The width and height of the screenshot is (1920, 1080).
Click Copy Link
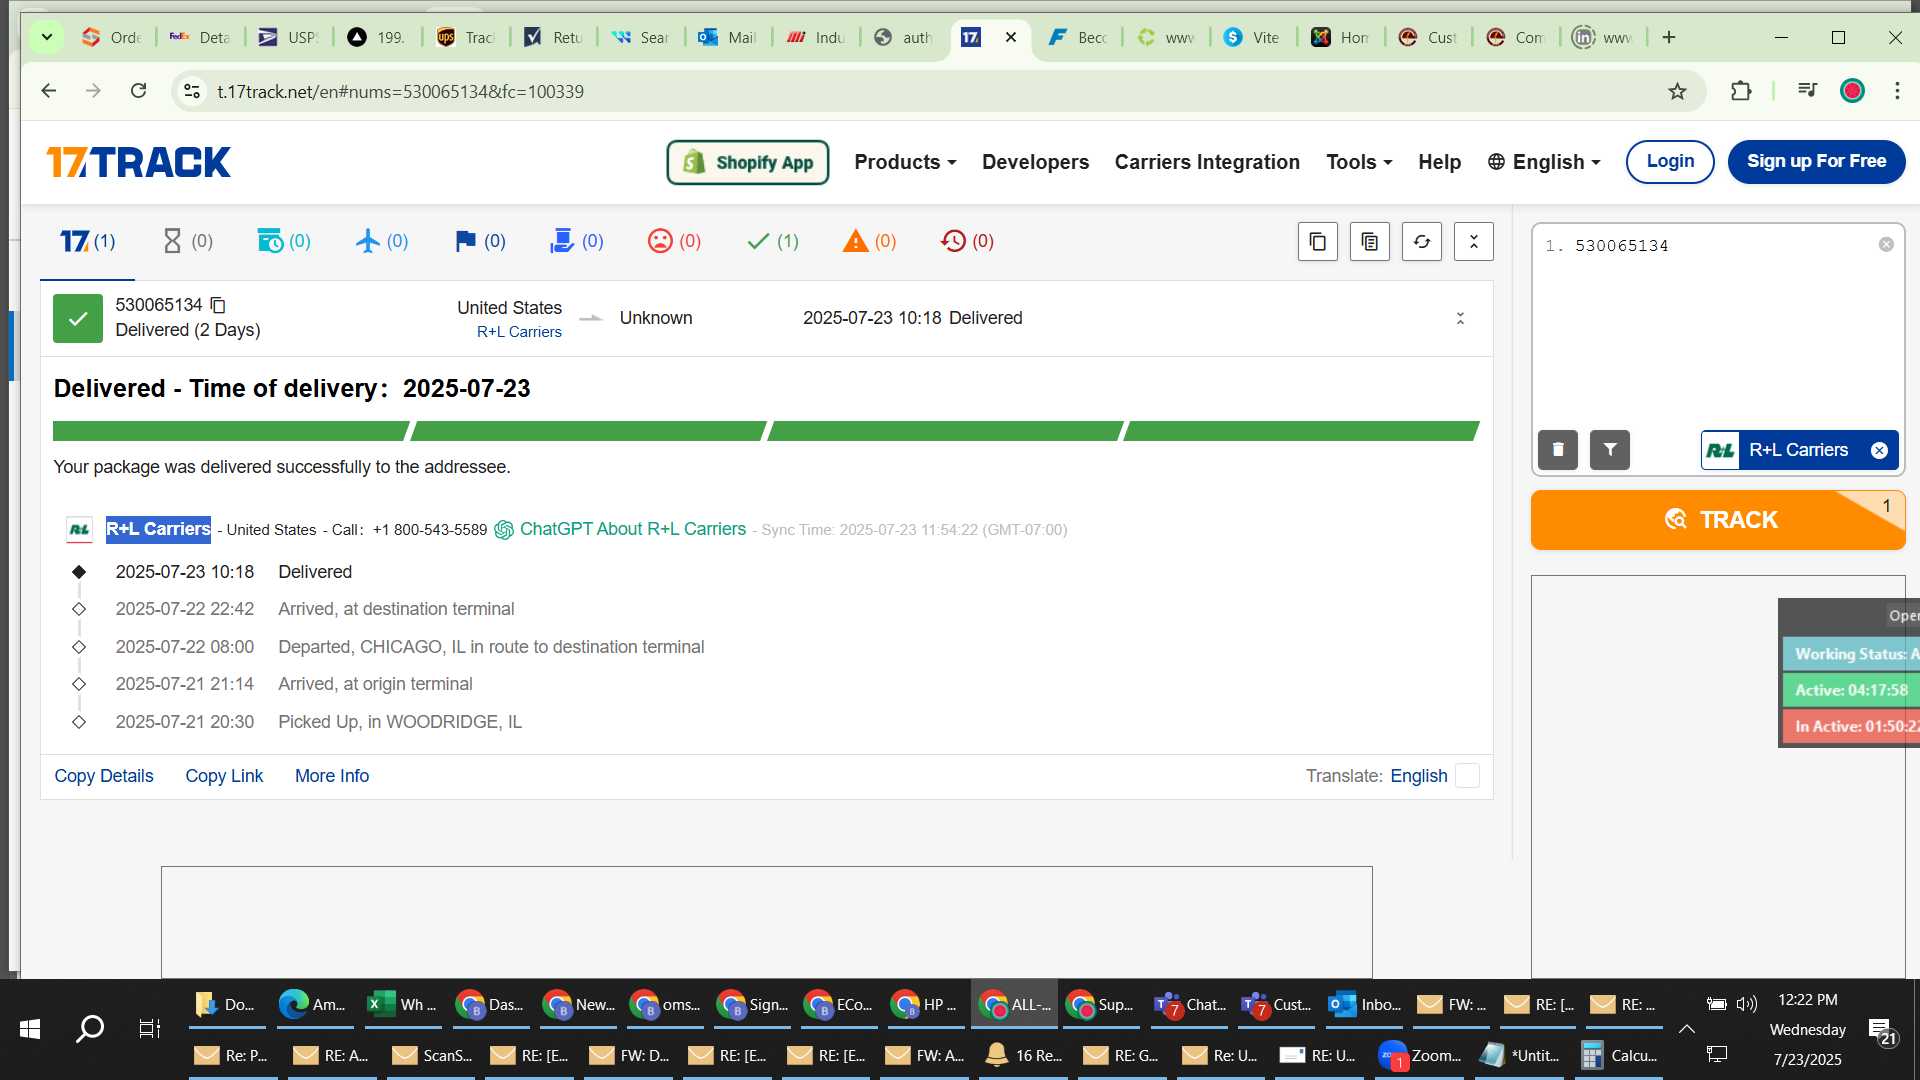click(224, 776)
